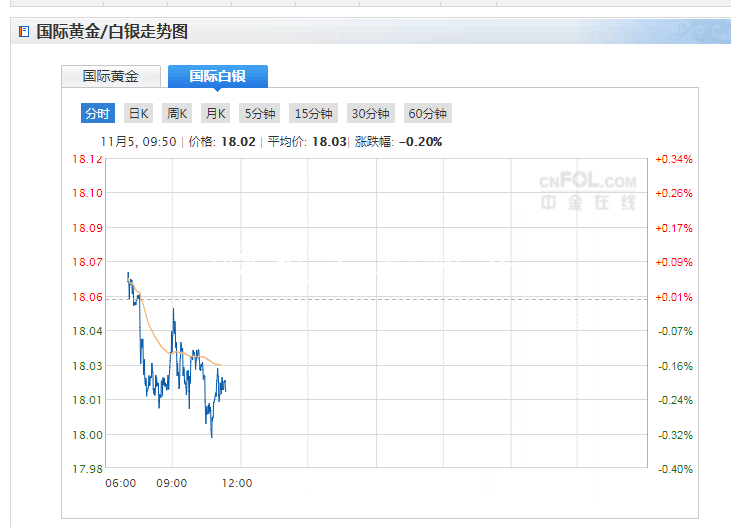The width and height of the screenshot is (731, 527).
Task: Click the 价格 18.02 value
Action: click(x=238, y=142)
